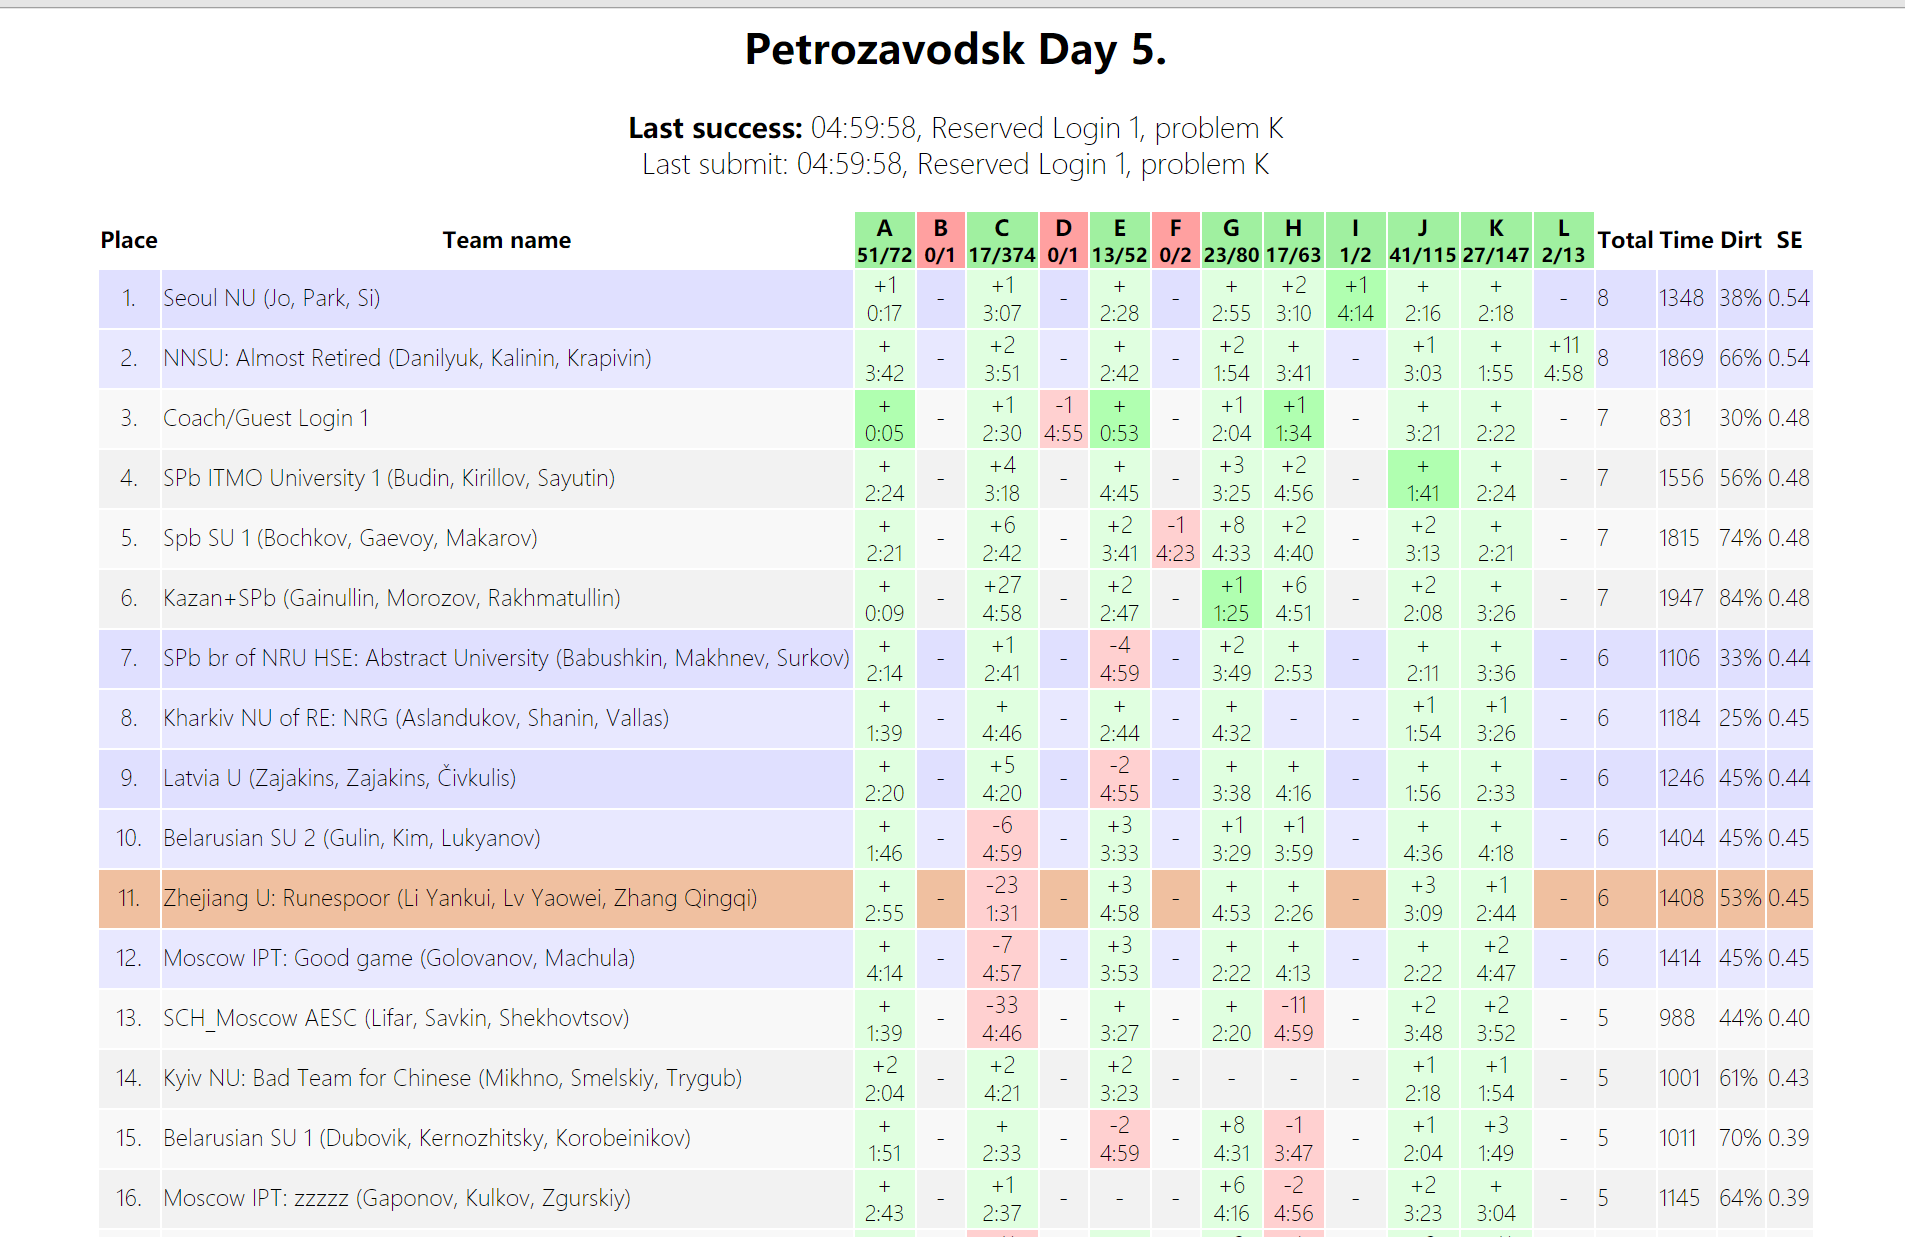The width and height of the screenshot is (1905, 1237).
Task: Select the problem L header cell
Action: (1563, 240)
